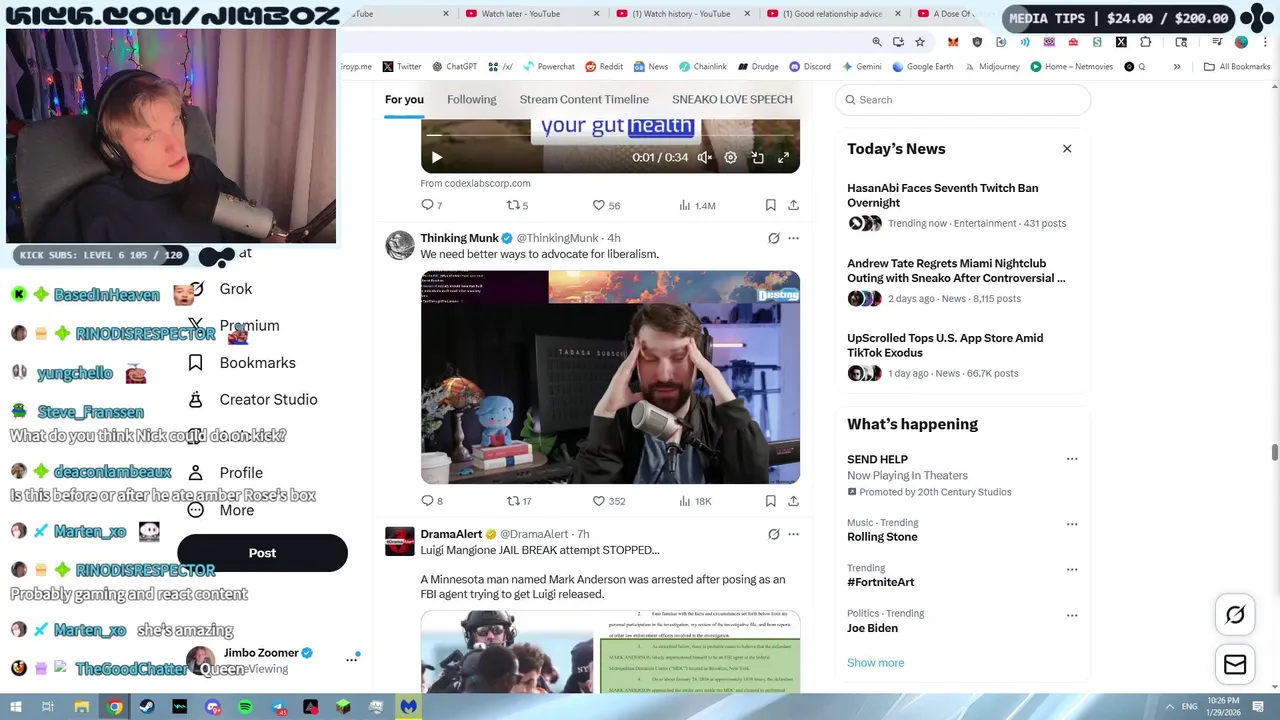
Task: Open Profile in the X sidebar
Action: point(226,473)
